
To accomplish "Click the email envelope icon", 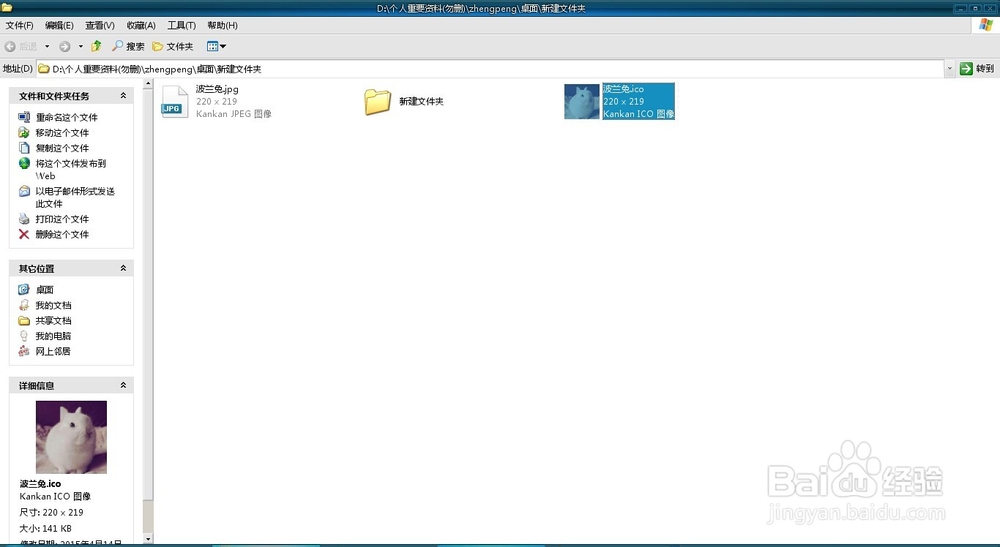I will point(24,191).
